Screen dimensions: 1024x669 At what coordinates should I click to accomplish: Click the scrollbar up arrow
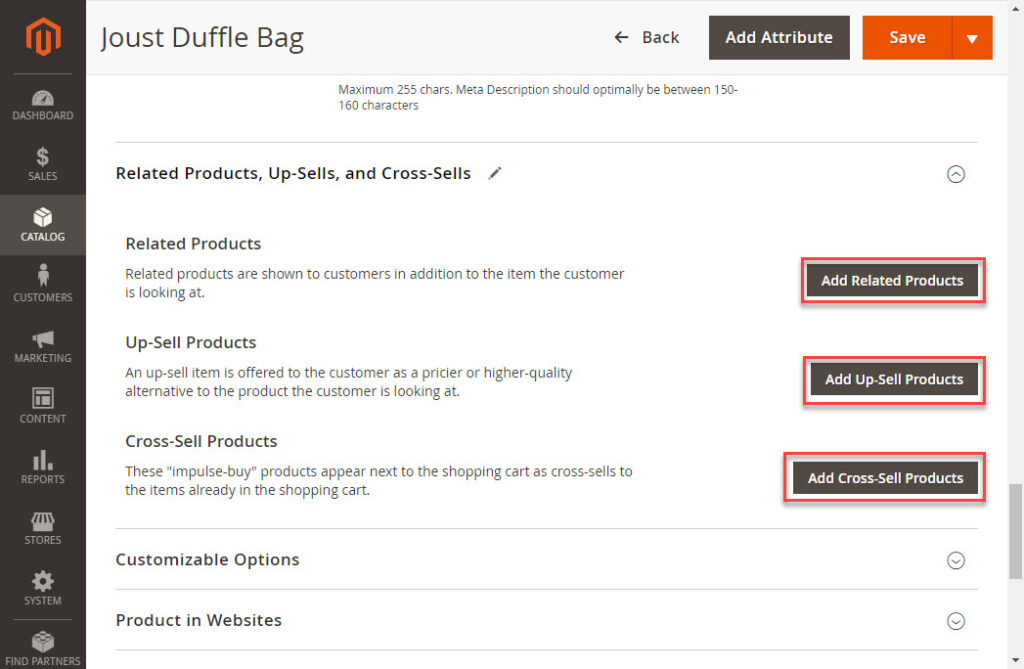[x=1016, y=8]
